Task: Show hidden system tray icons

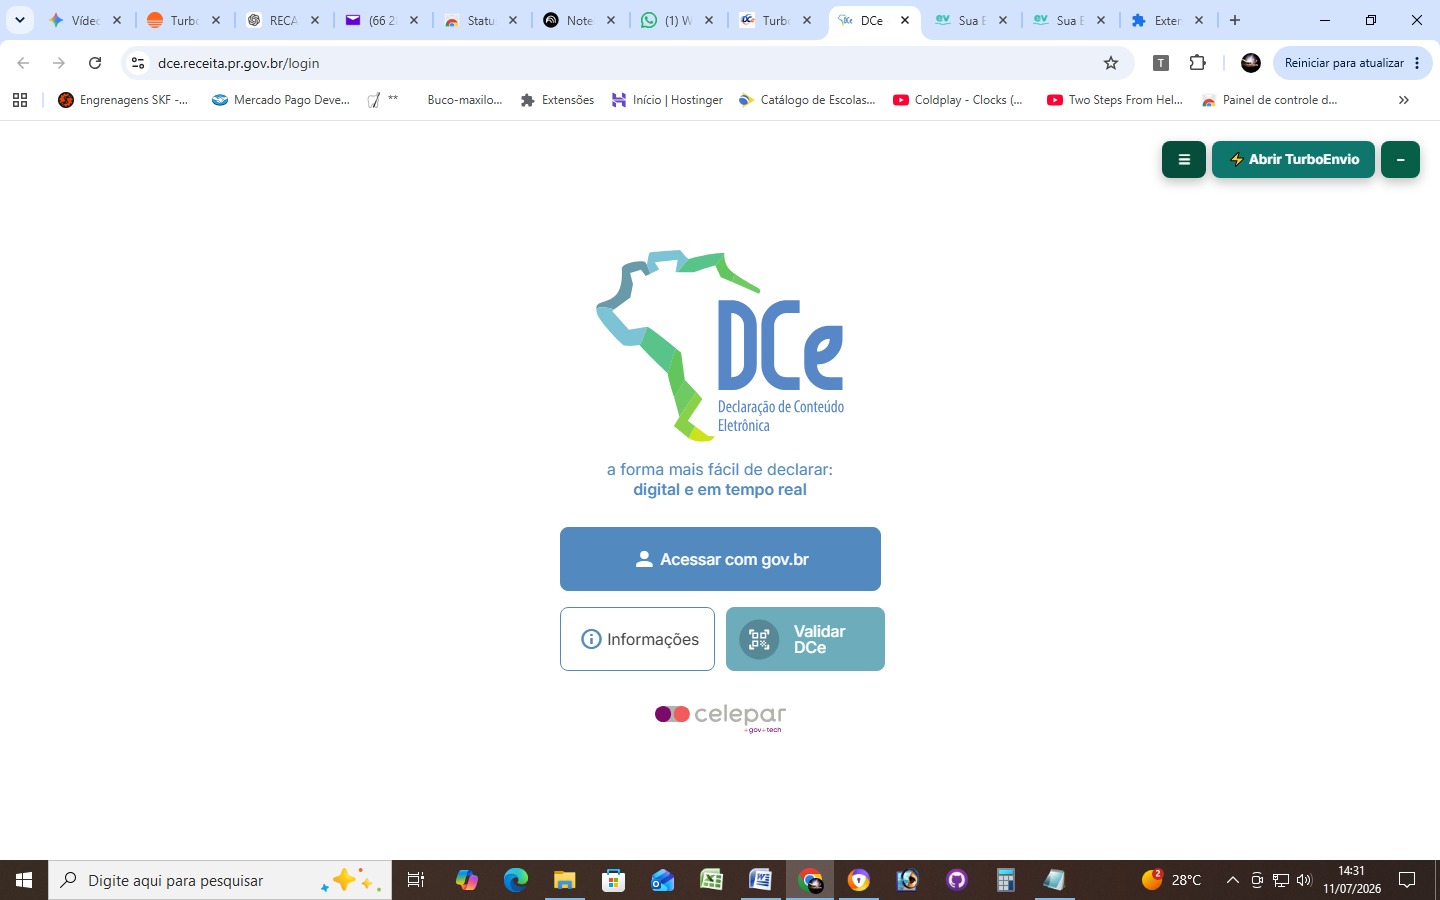Action: point(1233,880)
